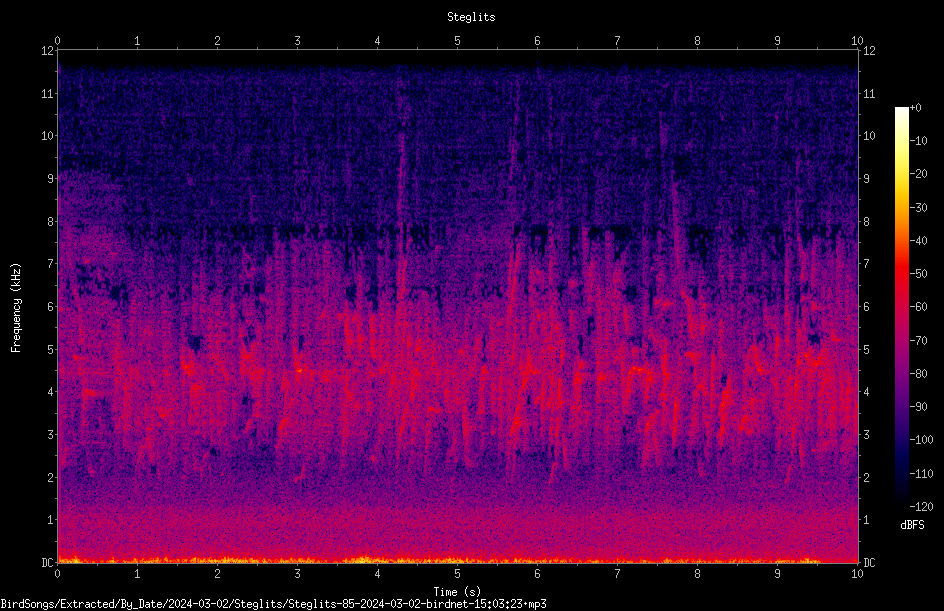
Task: Click the 10 second tick on top axis
Action: pos(857,41)
